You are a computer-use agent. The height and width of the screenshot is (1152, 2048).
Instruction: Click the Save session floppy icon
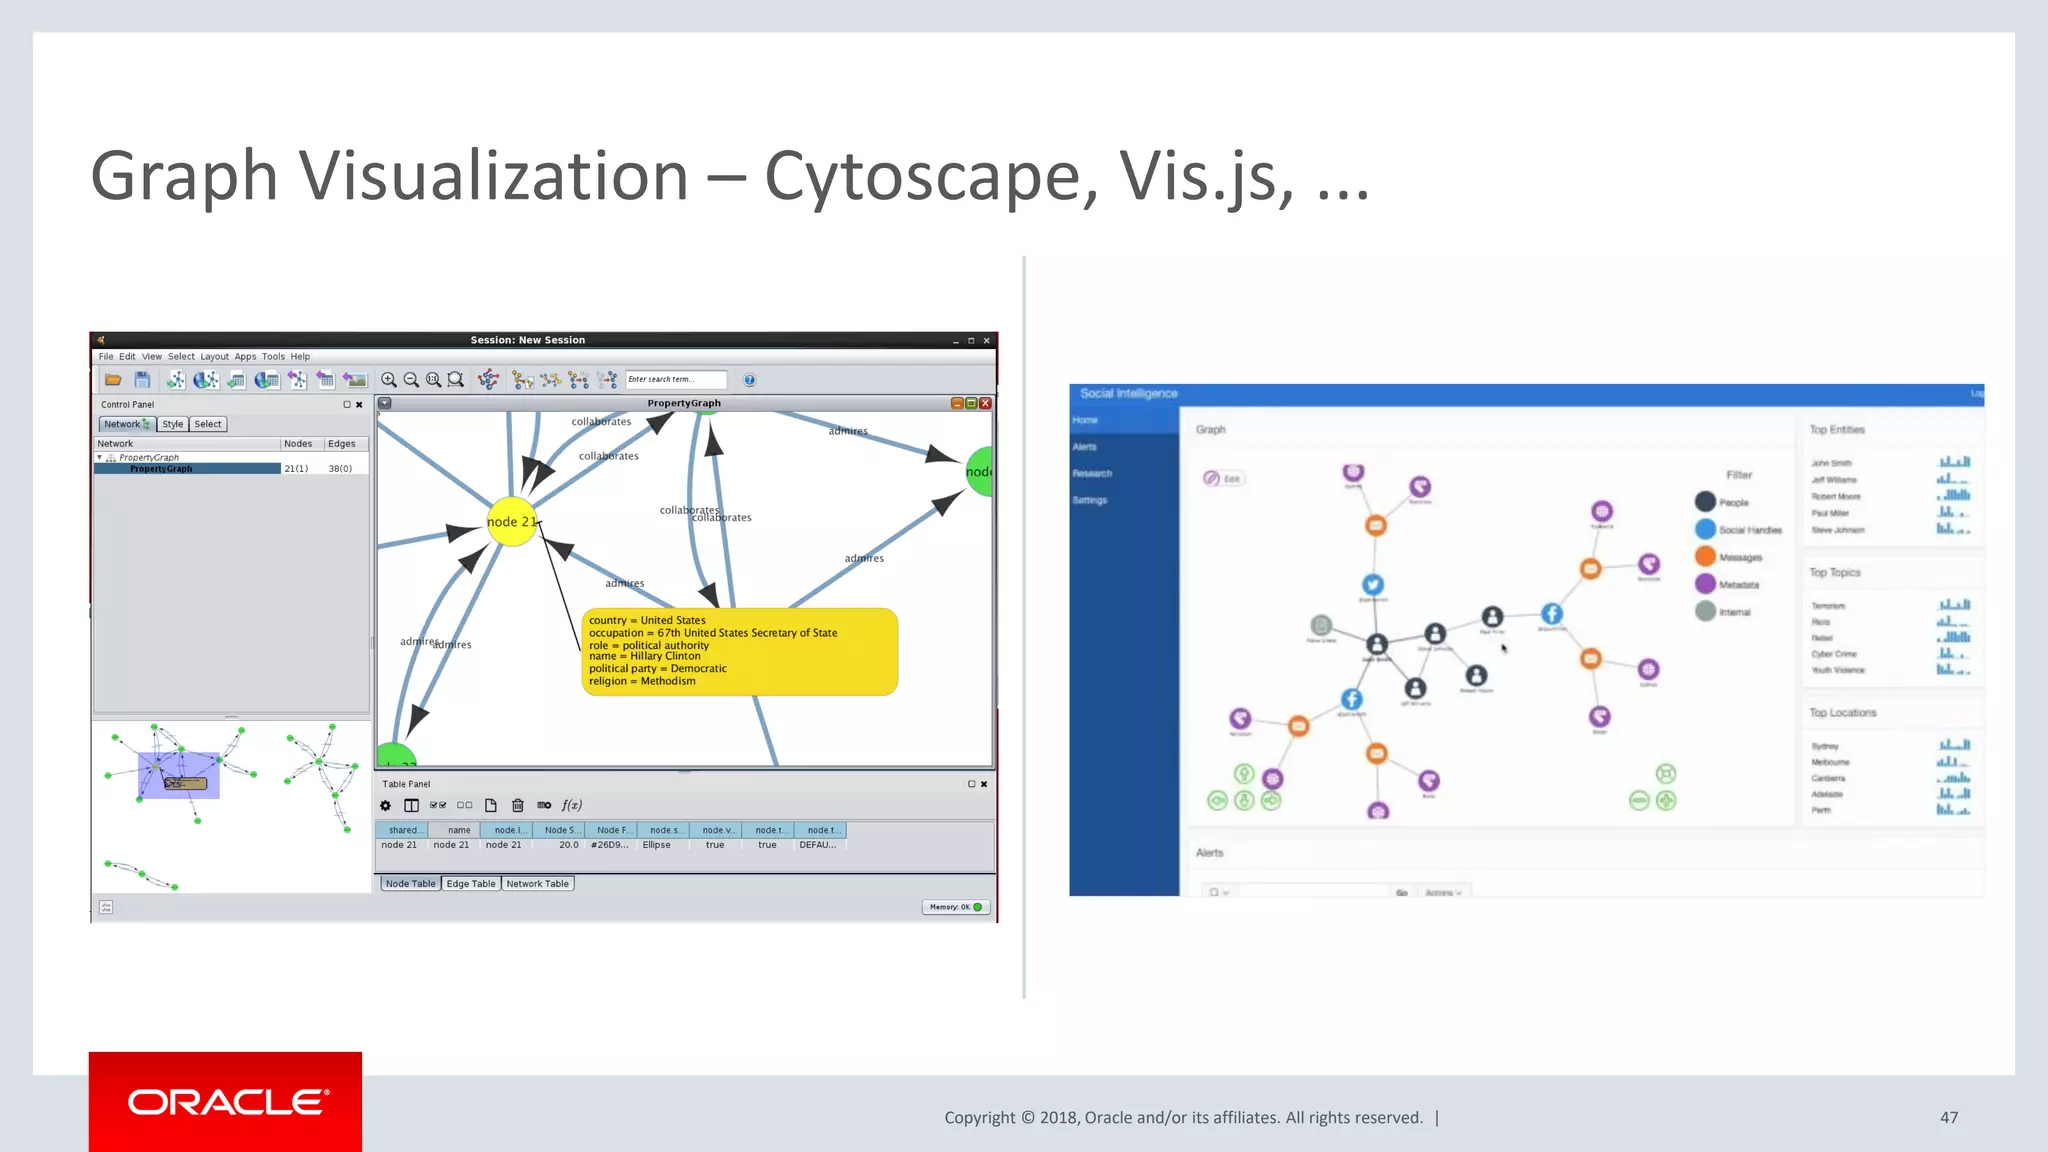click(142, 380)
